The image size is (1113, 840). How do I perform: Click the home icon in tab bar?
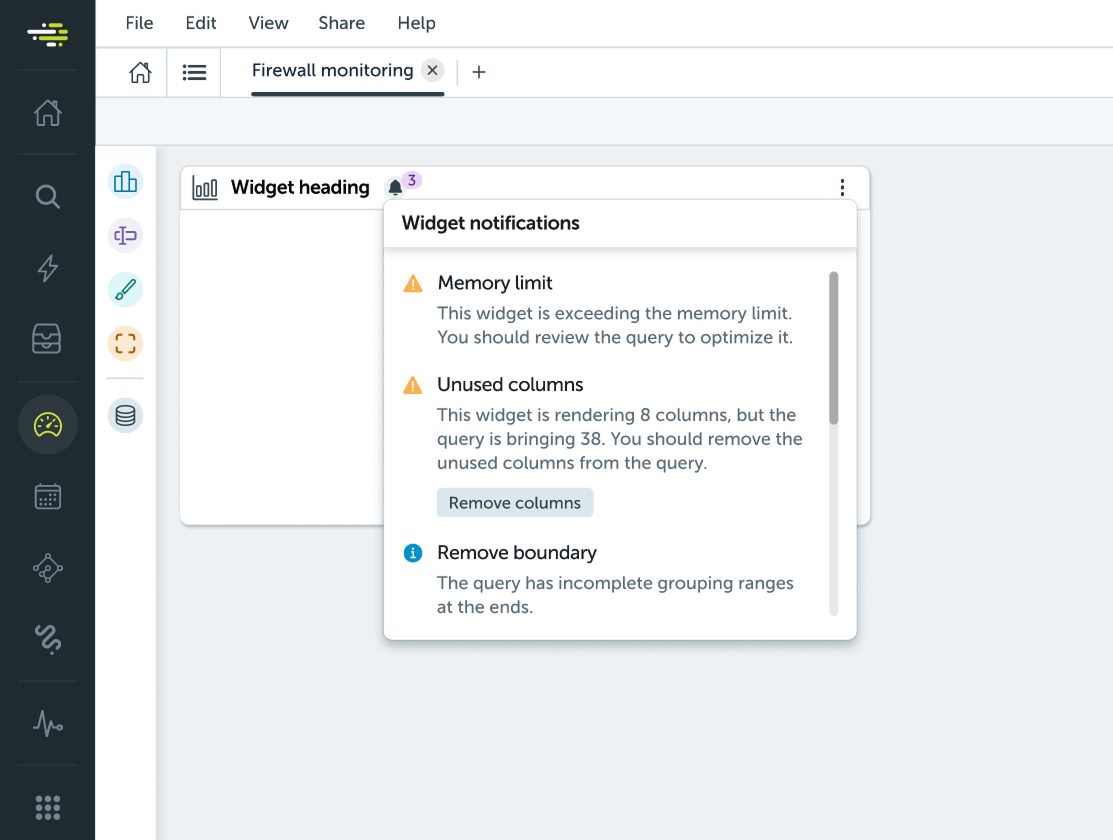click(140, 72)
